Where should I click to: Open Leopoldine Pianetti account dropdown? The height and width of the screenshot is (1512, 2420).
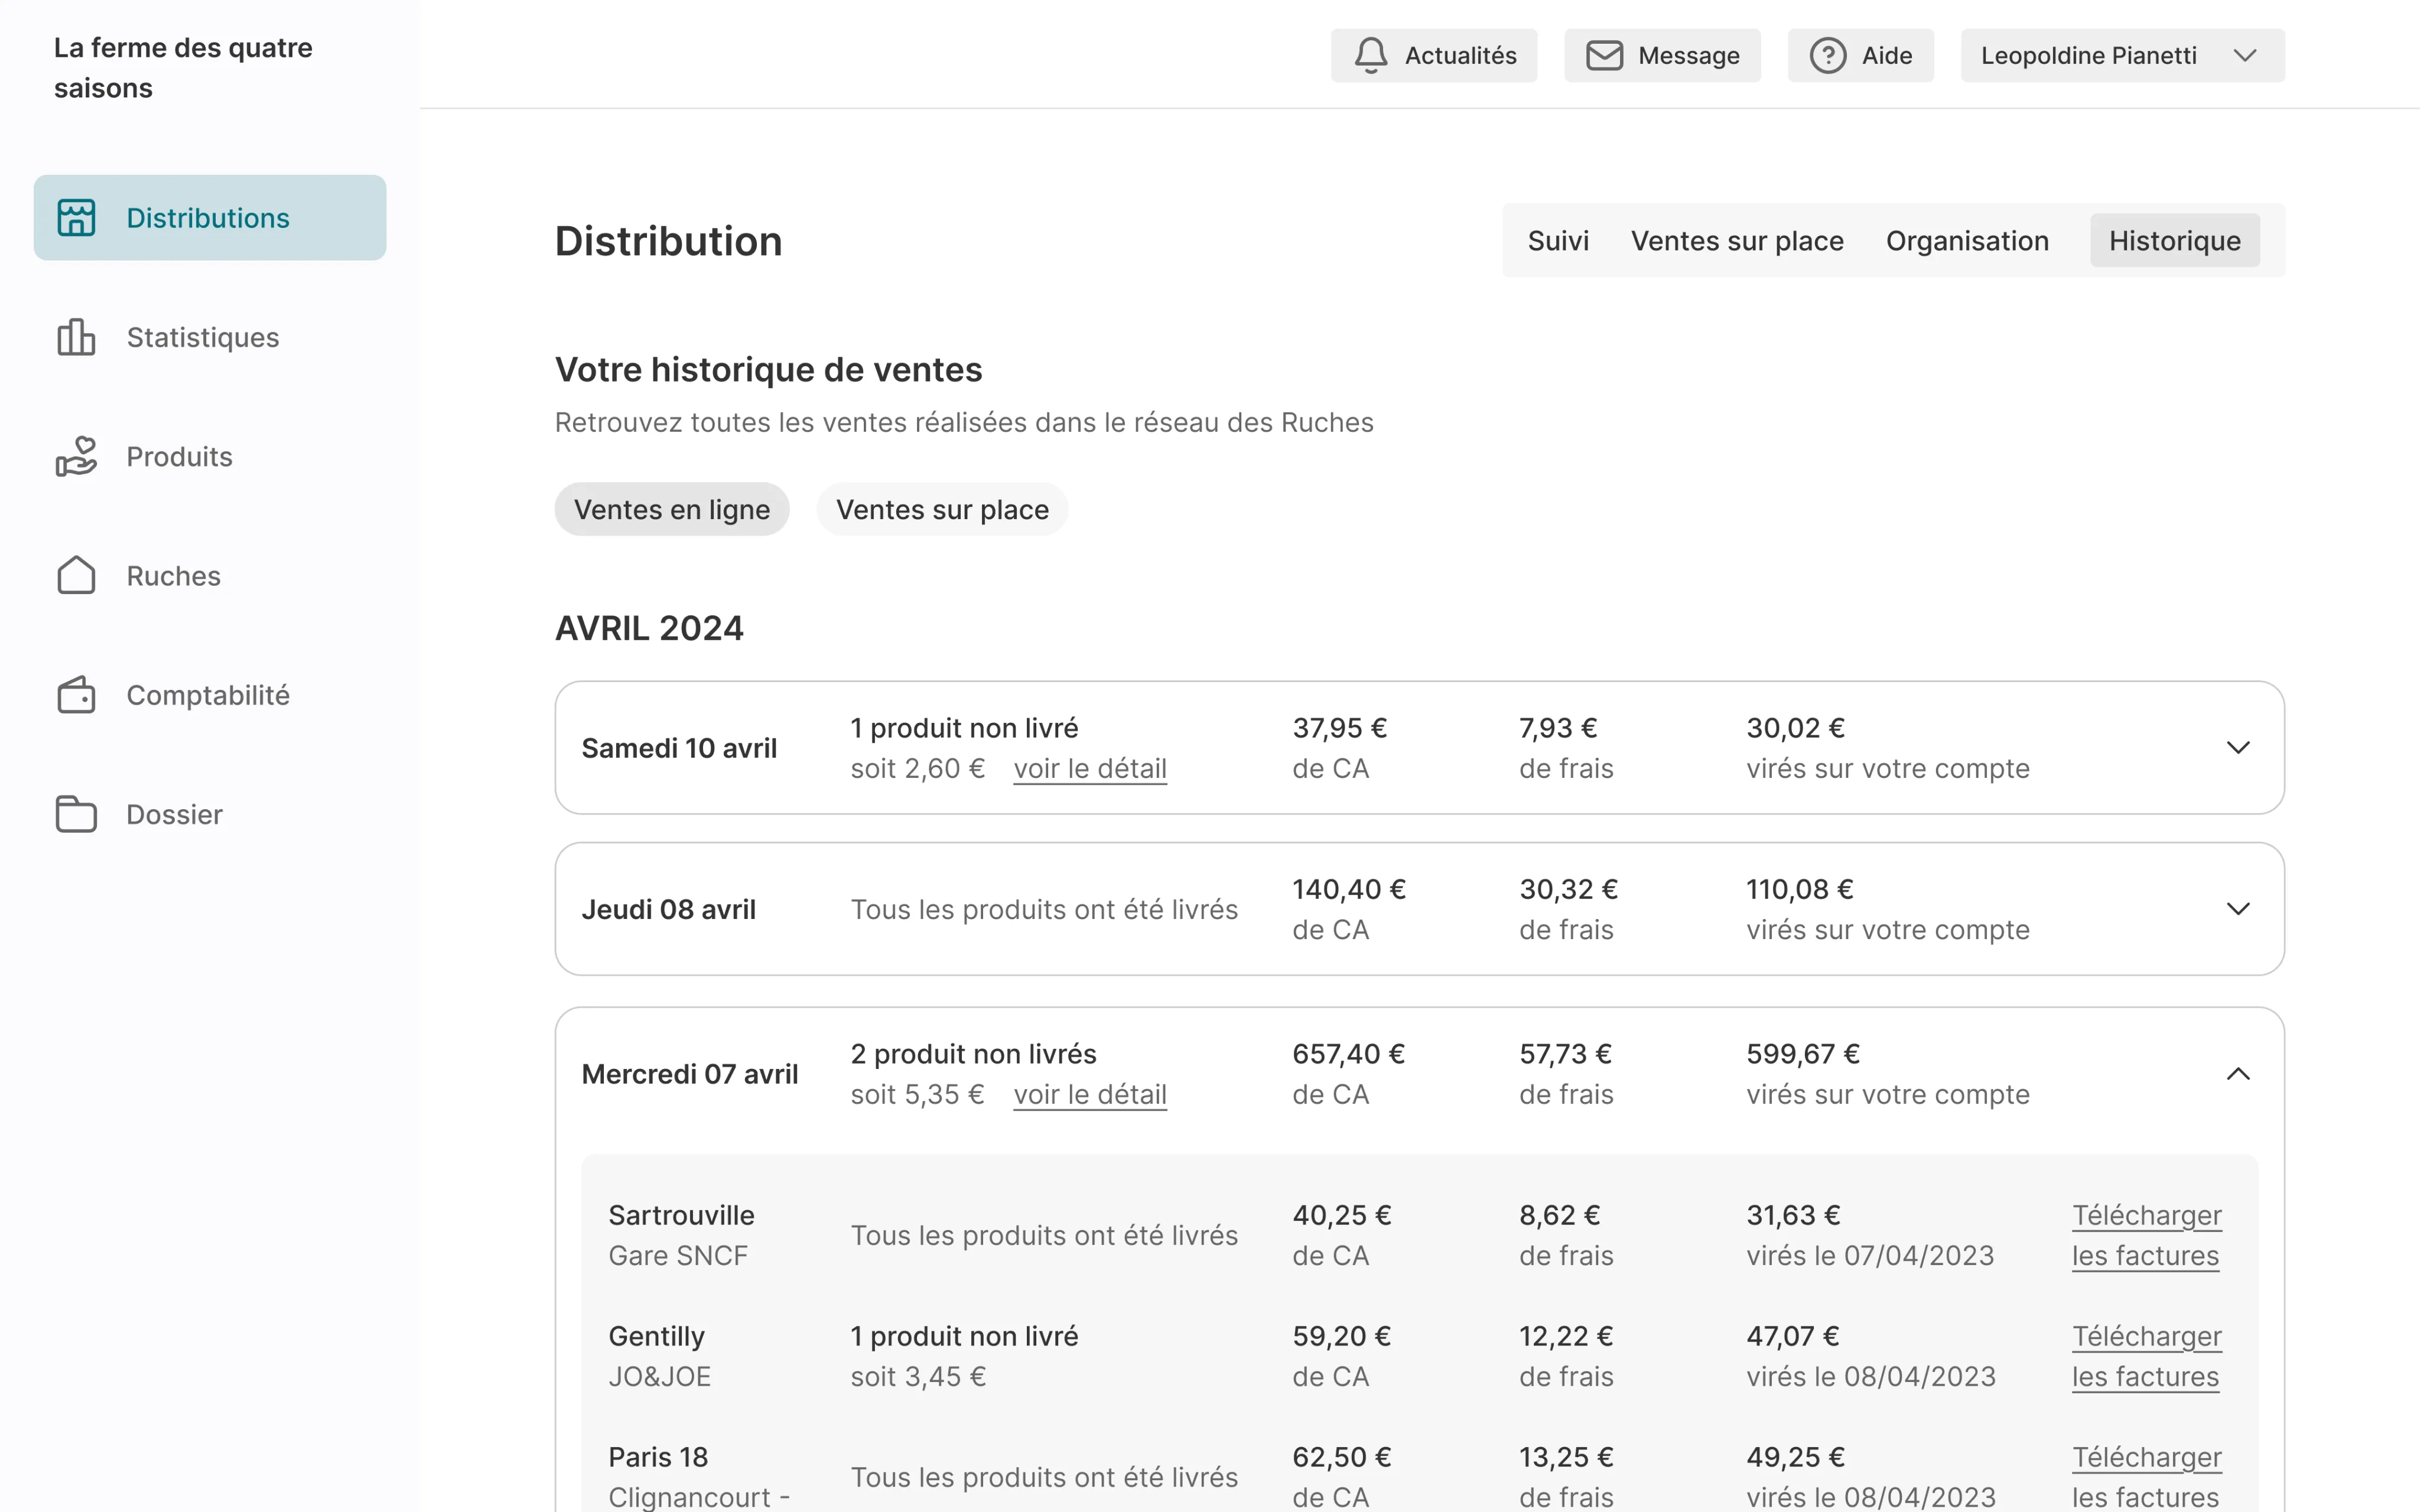(2122, 55)
